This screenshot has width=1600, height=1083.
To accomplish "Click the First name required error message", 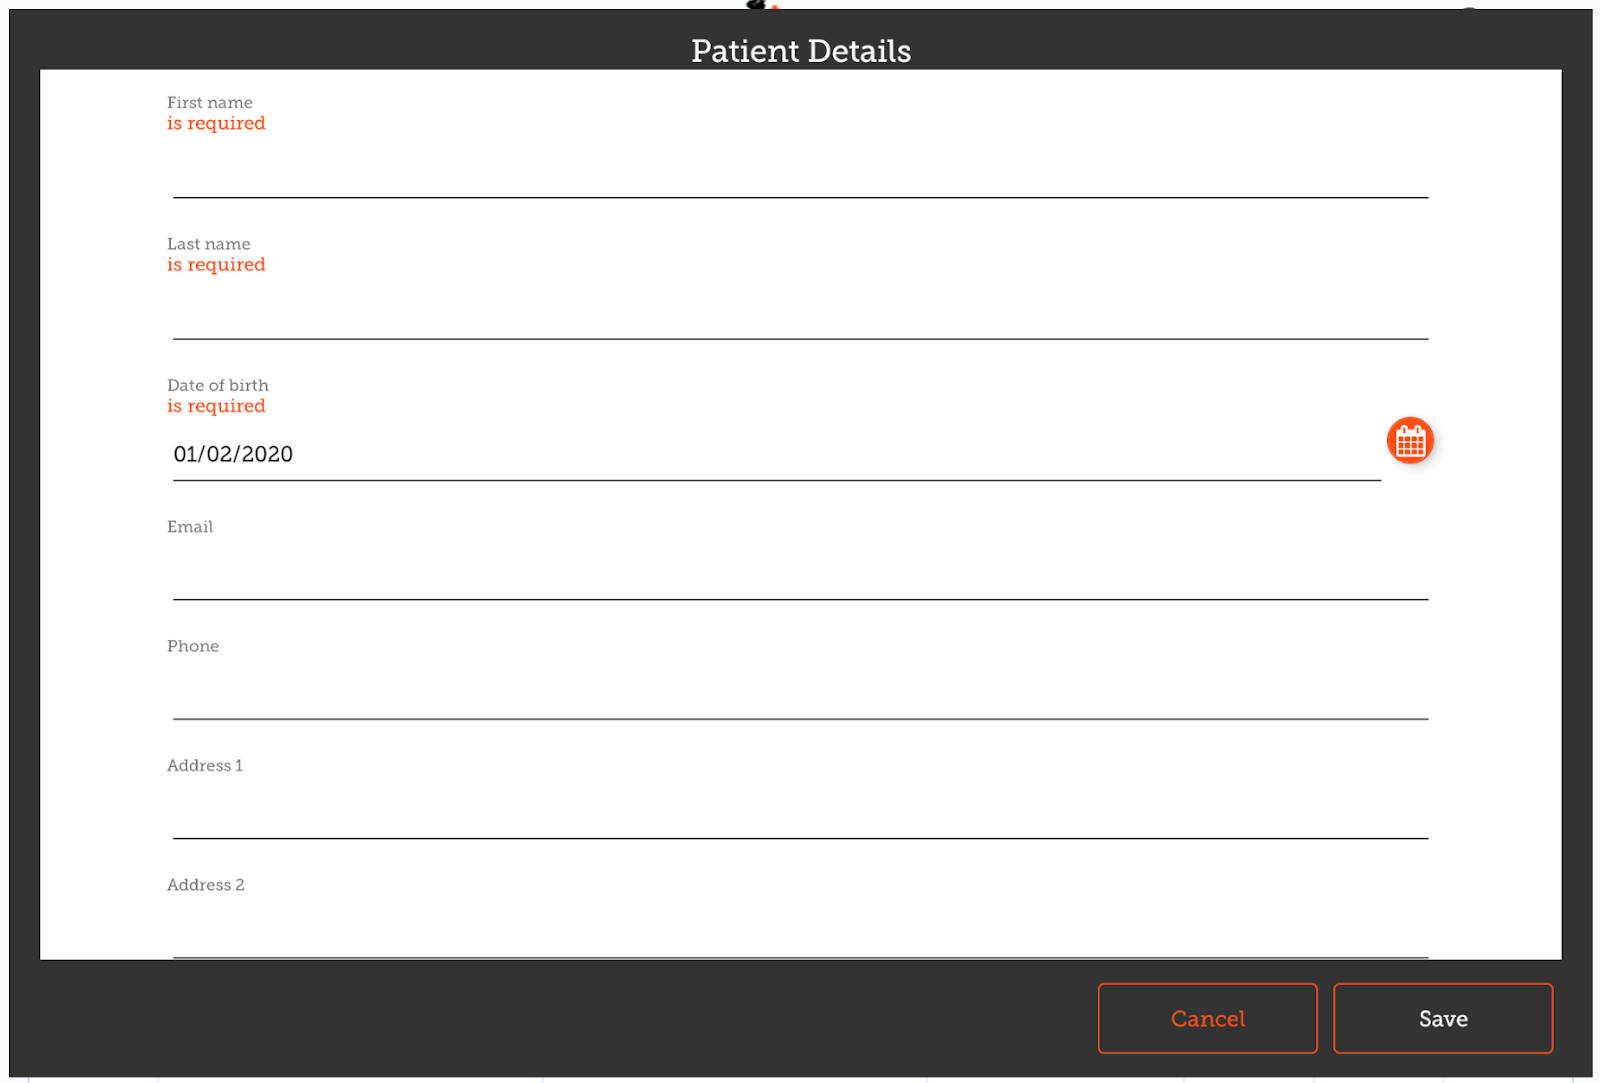I will (x=216, y=123).
